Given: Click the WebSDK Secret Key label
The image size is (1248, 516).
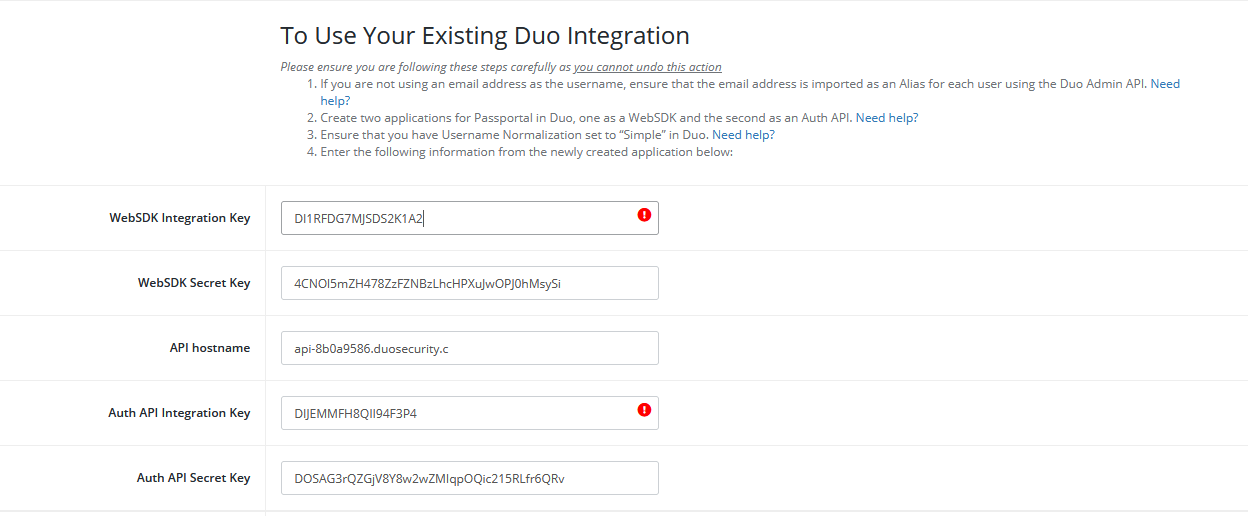Looking at the screenshot, I should point(194,283).
